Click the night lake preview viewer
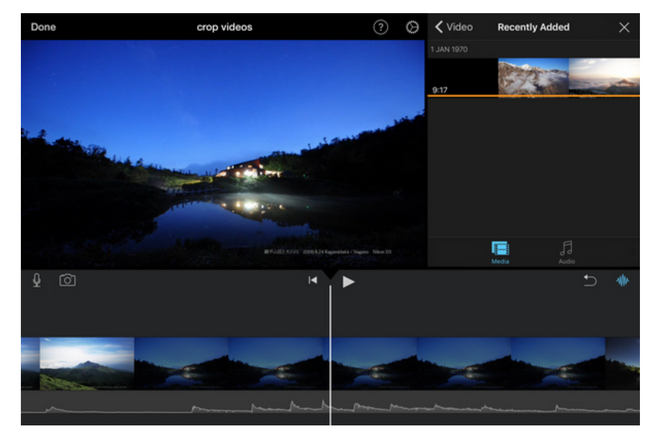650x437 pixels. click(224, 154)
